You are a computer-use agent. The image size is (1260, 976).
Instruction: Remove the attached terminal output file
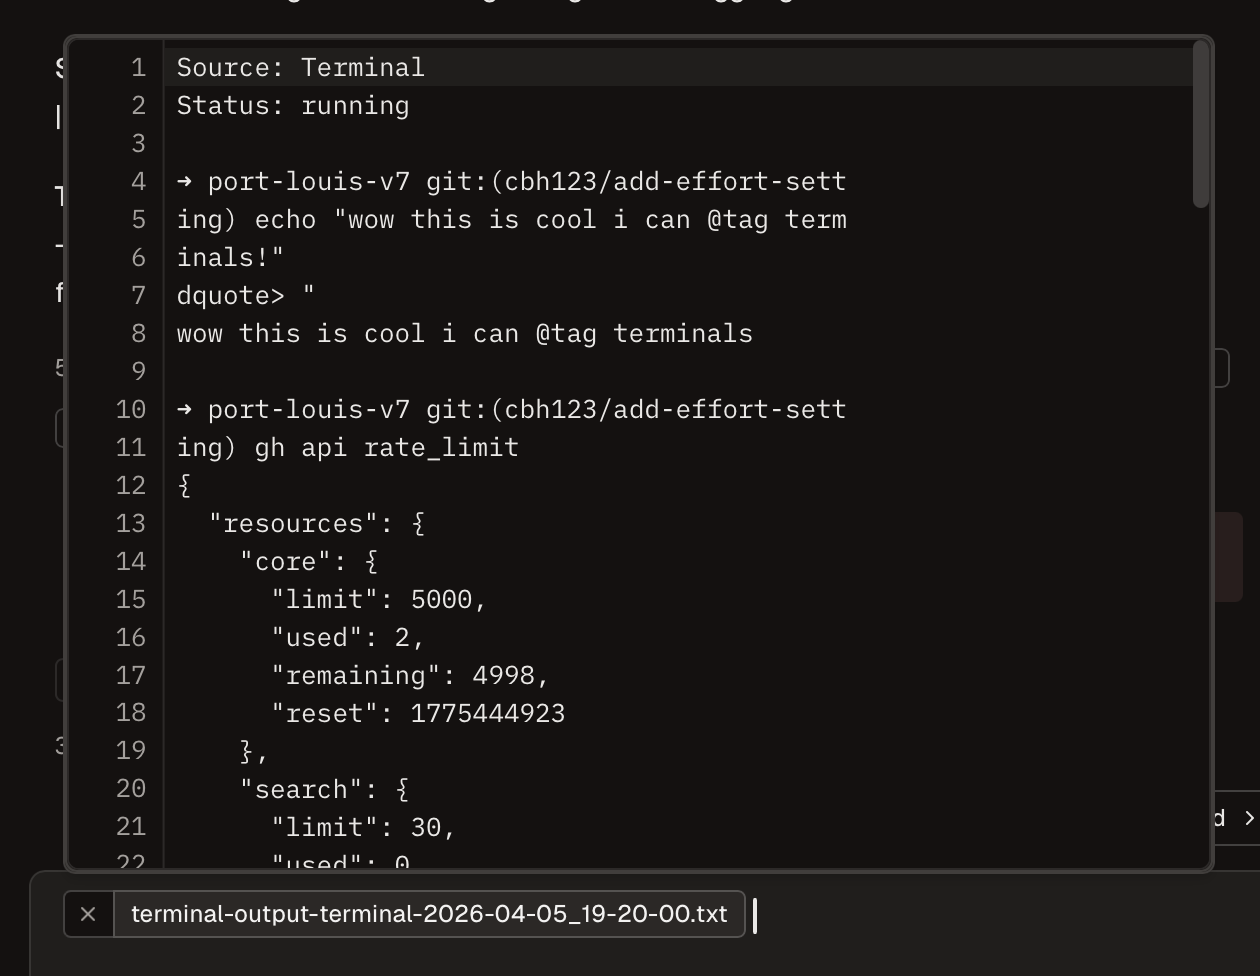pos(88,913)
